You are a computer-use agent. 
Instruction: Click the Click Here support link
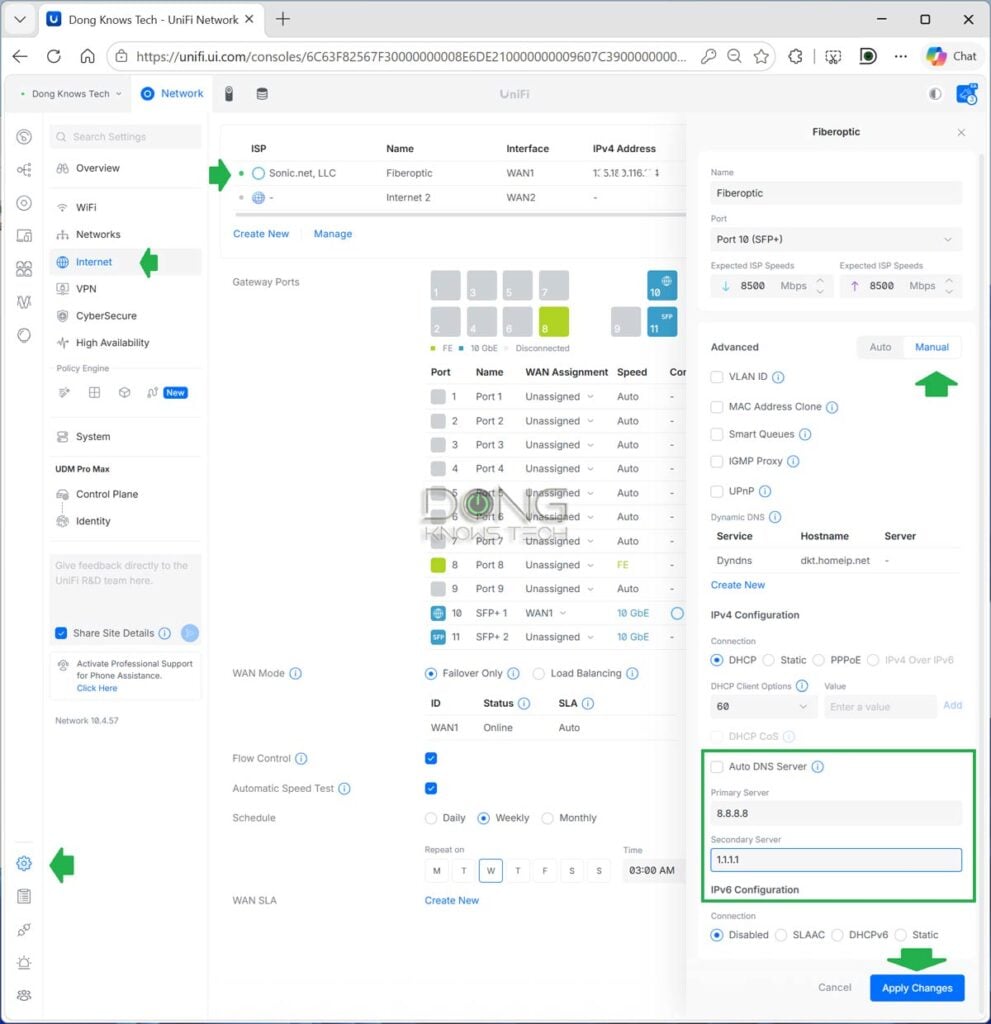tap(97, 688)
